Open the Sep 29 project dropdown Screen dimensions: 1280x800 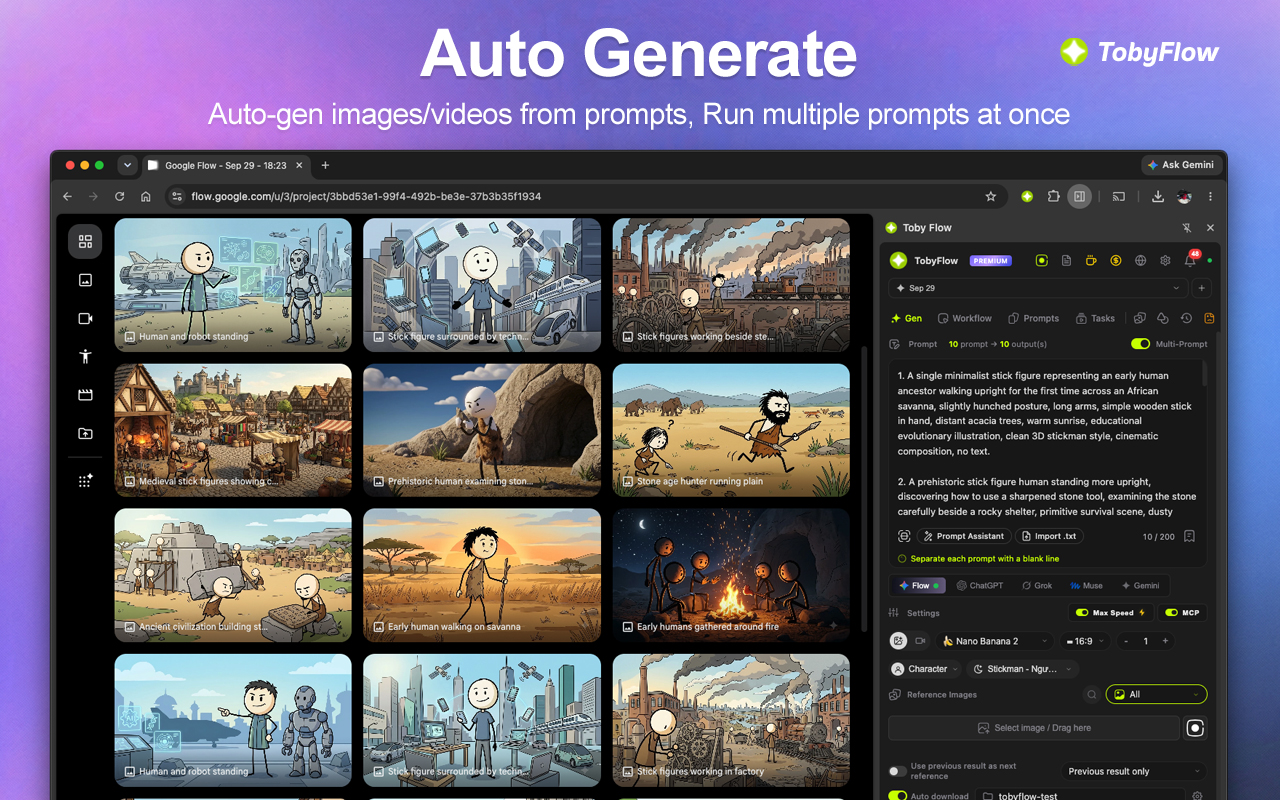click(1036, 288)
